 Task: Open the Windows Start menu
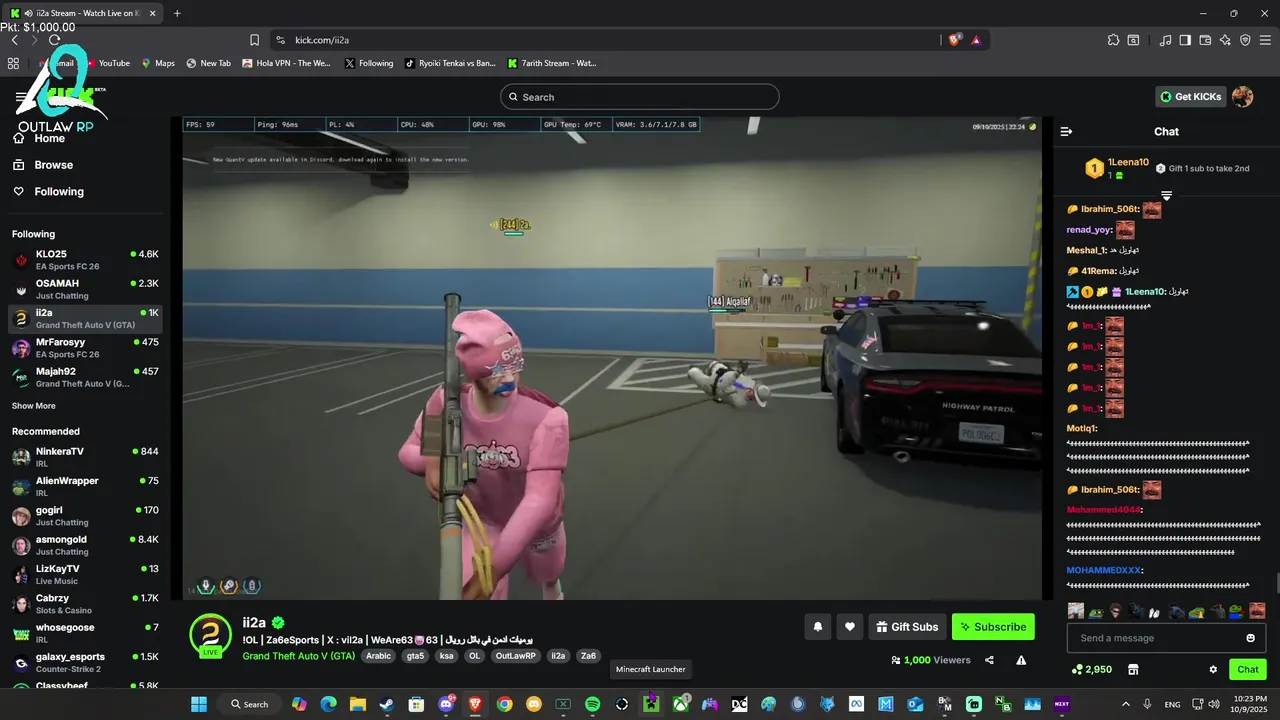click(199, 704)
